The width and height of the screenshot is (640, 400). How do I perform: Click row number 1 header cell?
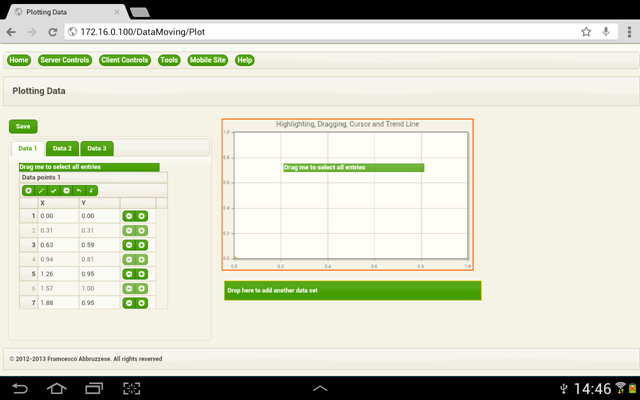[29, 216]
